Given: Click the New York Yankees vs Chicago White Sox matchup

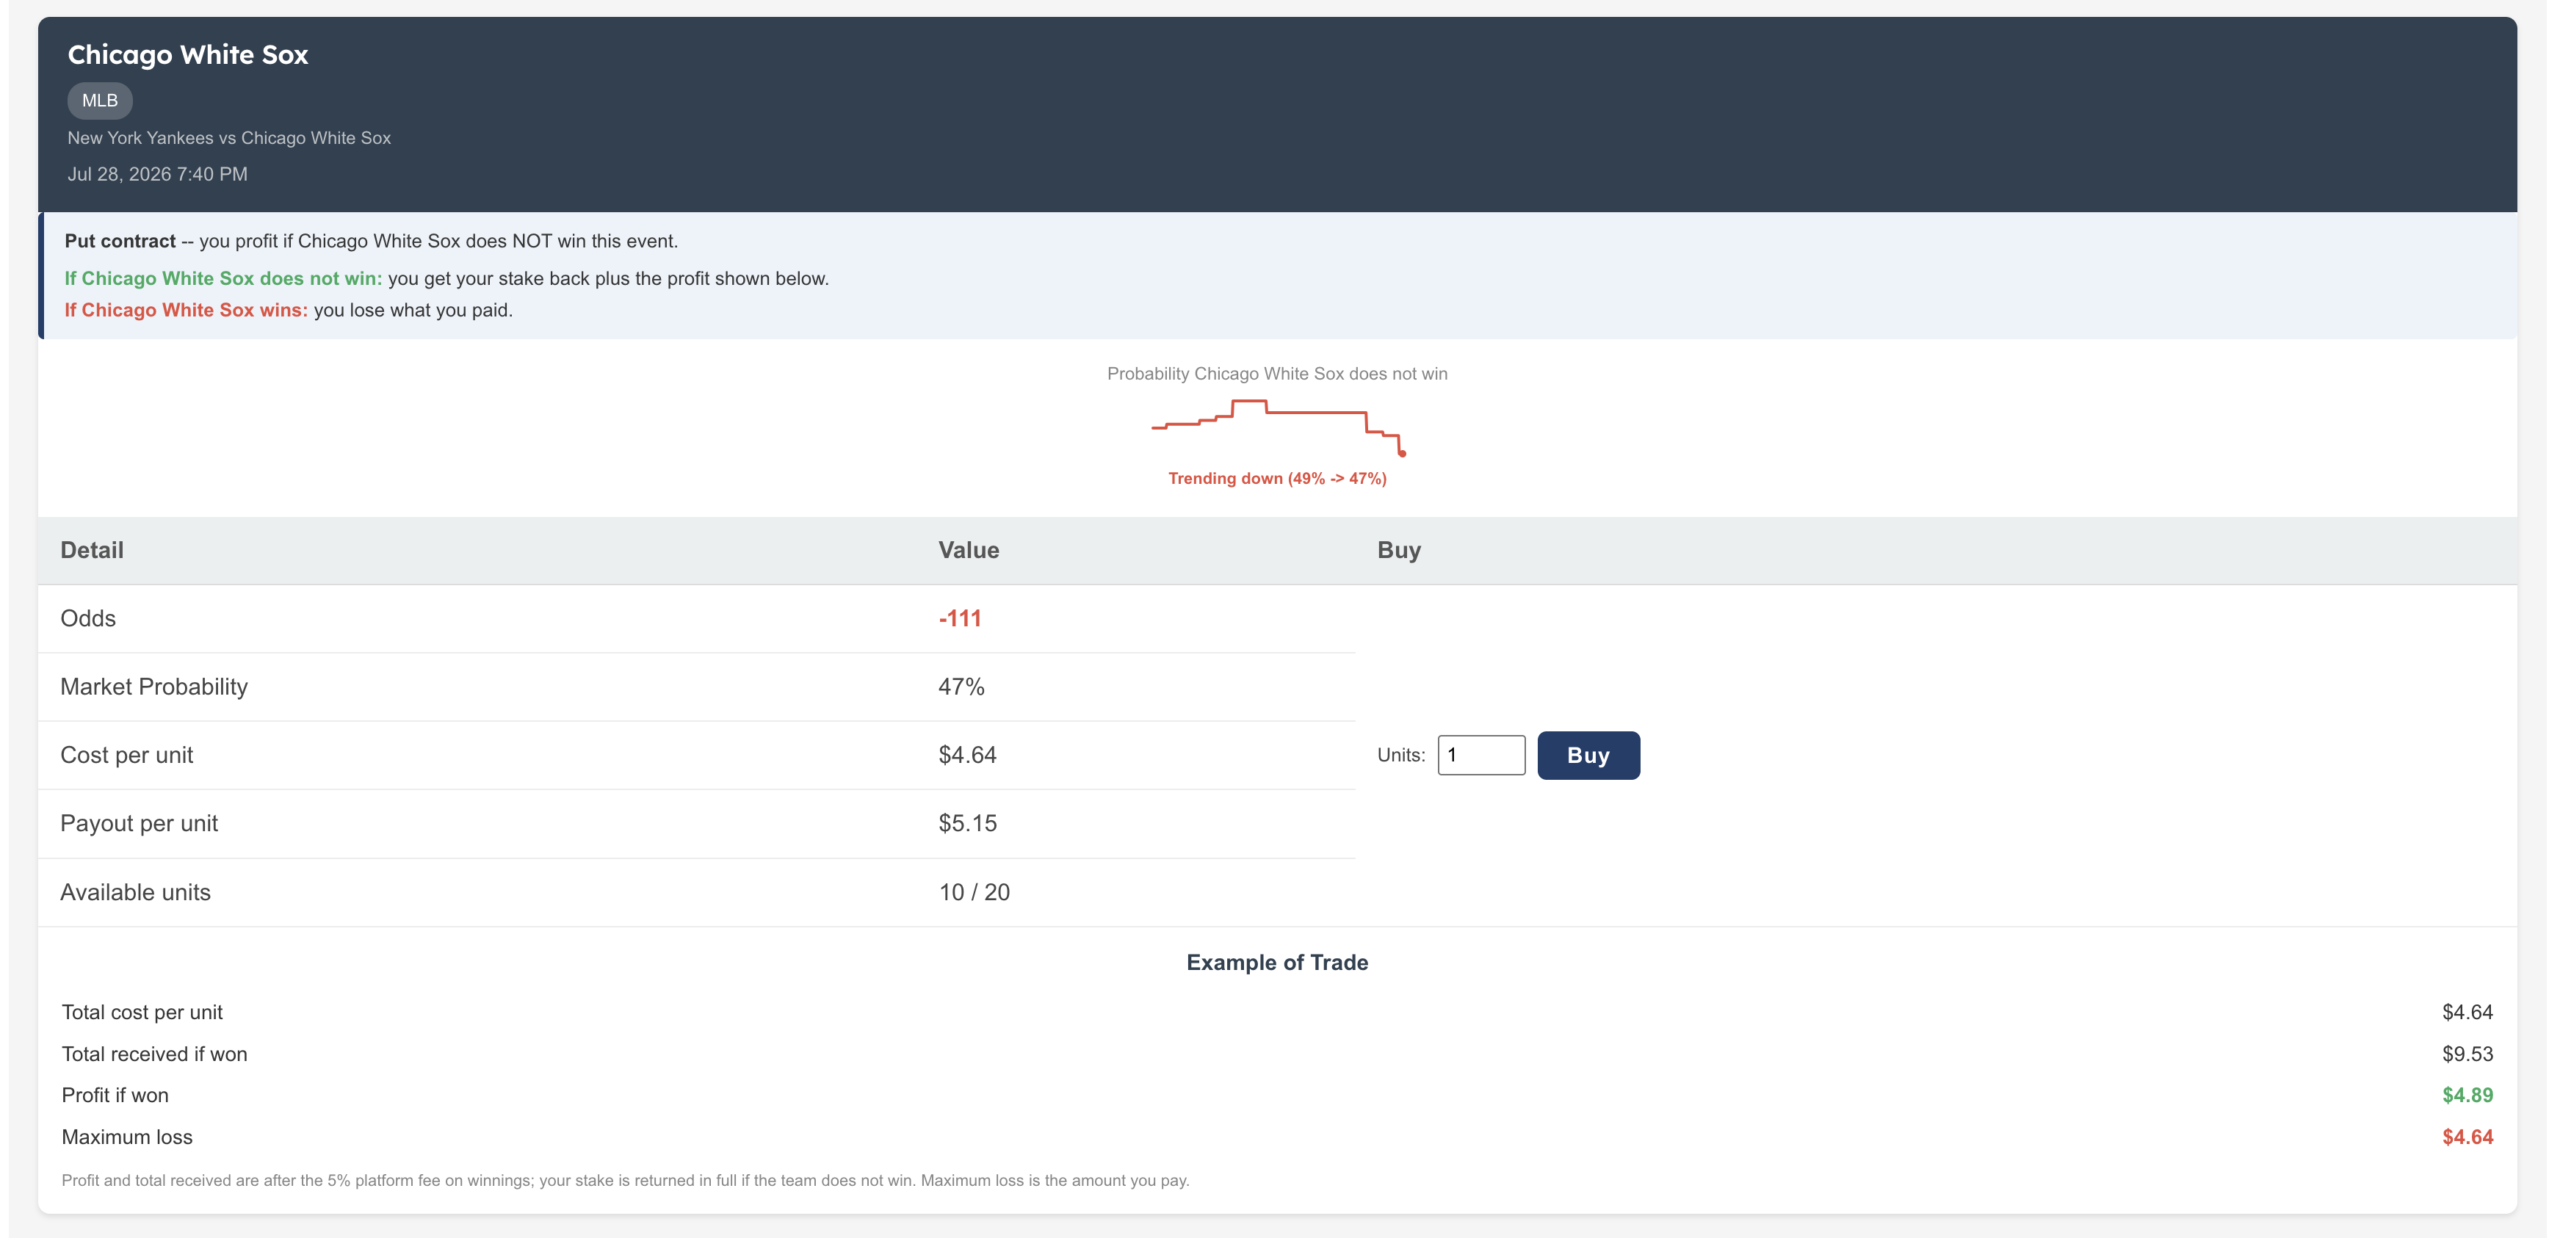Looking at the screenshot, I should pyautogui.click(x=229, y=138).
